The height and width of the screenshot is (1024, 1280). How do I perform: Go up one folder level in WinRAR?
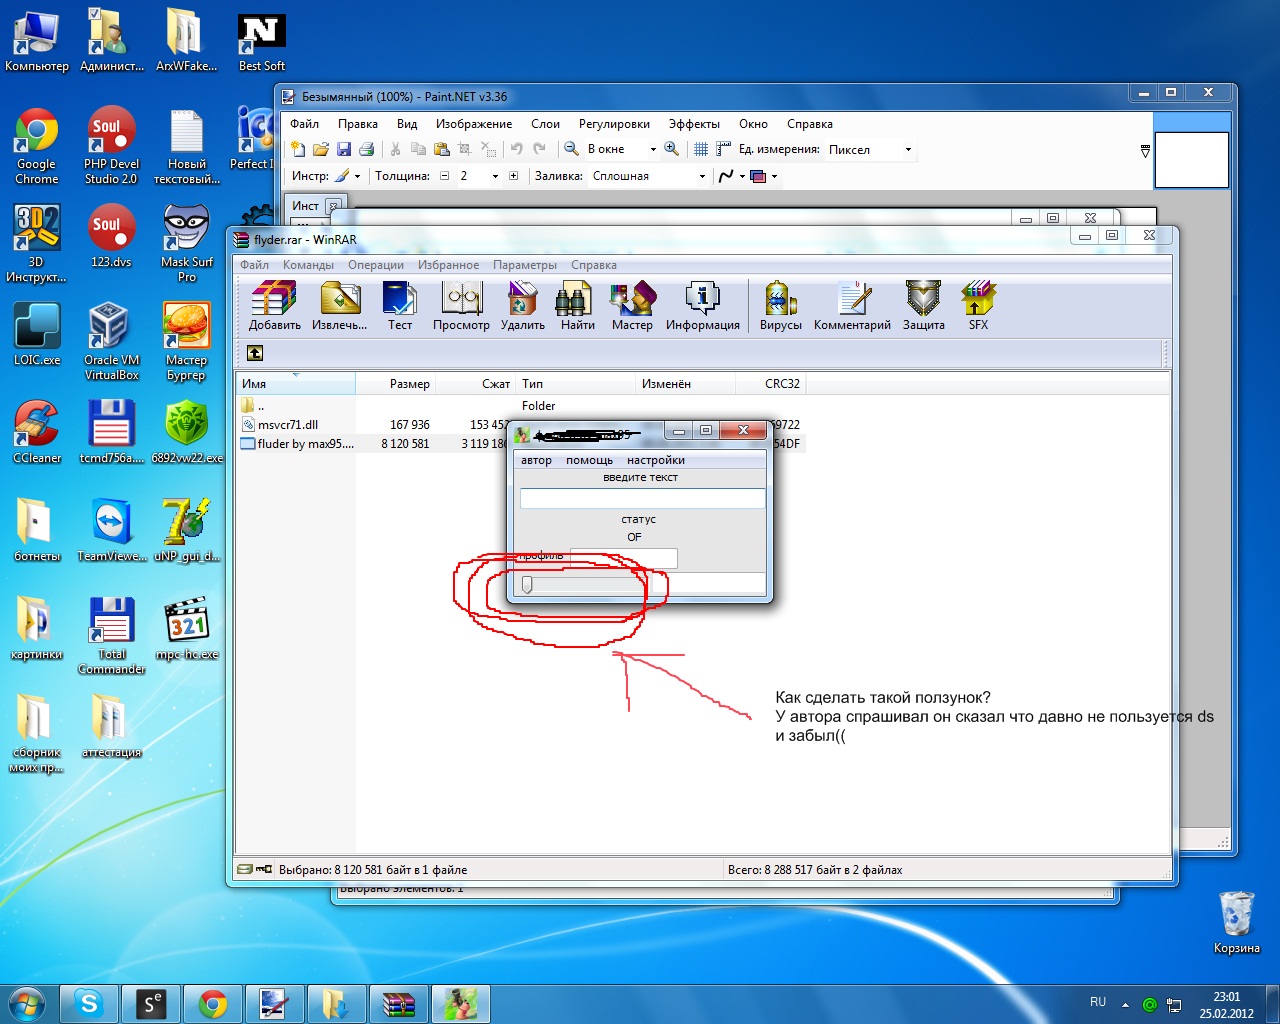click(x=255, y=353)
